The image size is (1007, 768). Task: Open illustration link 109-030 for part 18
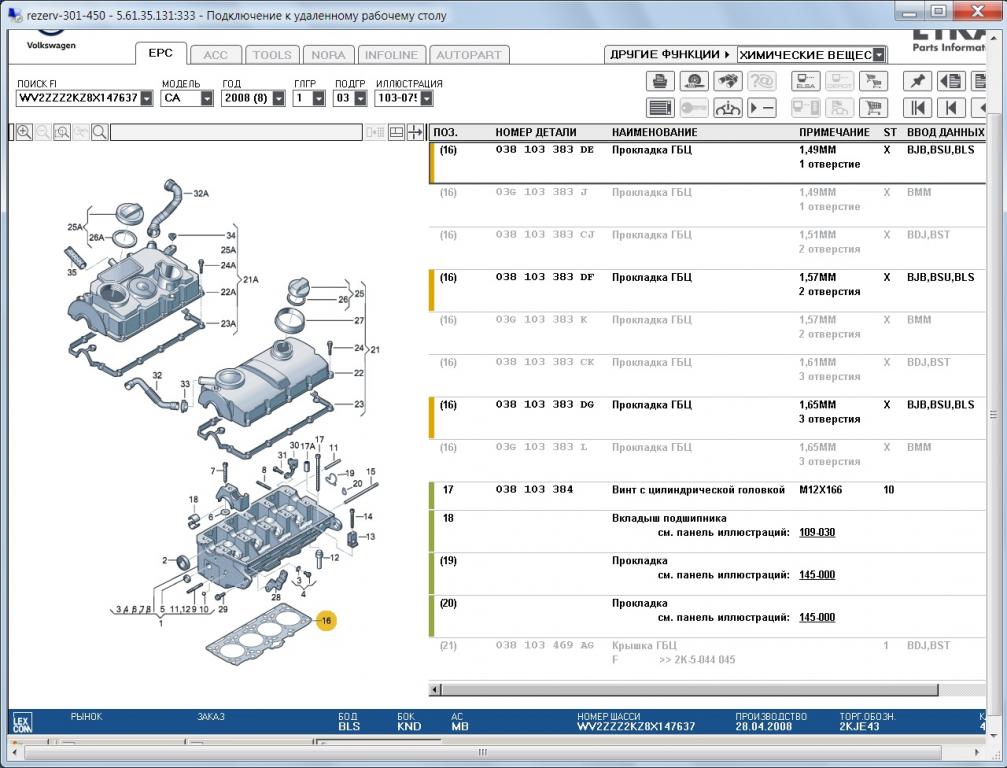tap(817, 532)
